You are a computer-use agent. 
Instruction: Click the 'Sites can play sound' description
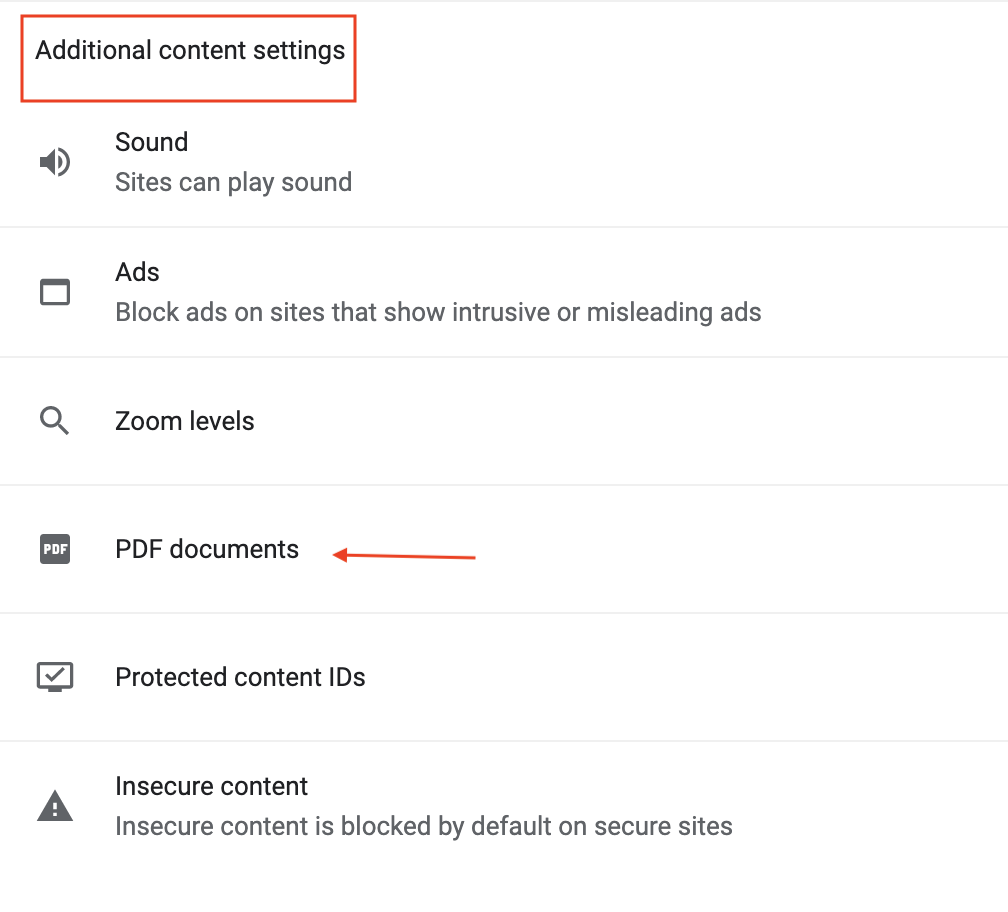233,182
